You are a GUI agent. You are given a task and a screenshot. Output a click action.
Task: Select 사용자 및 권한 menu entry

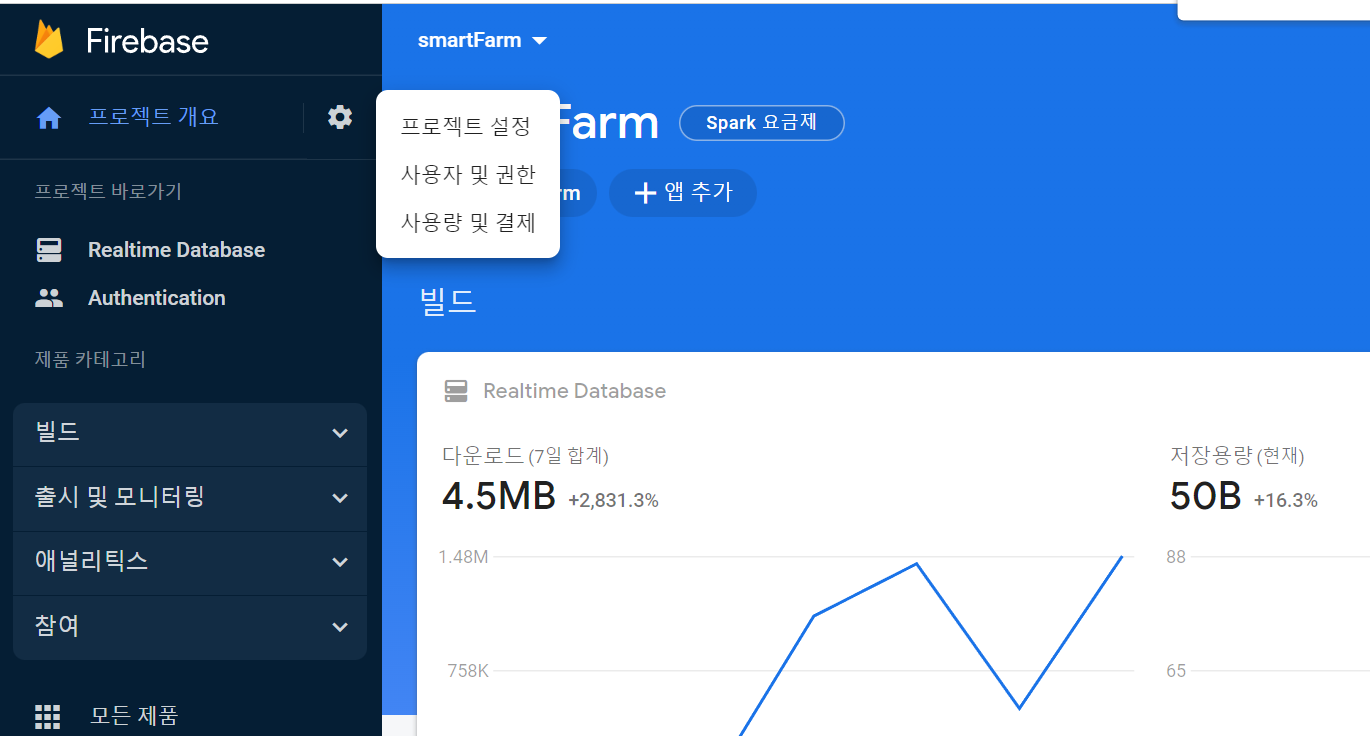pos(468,174)
